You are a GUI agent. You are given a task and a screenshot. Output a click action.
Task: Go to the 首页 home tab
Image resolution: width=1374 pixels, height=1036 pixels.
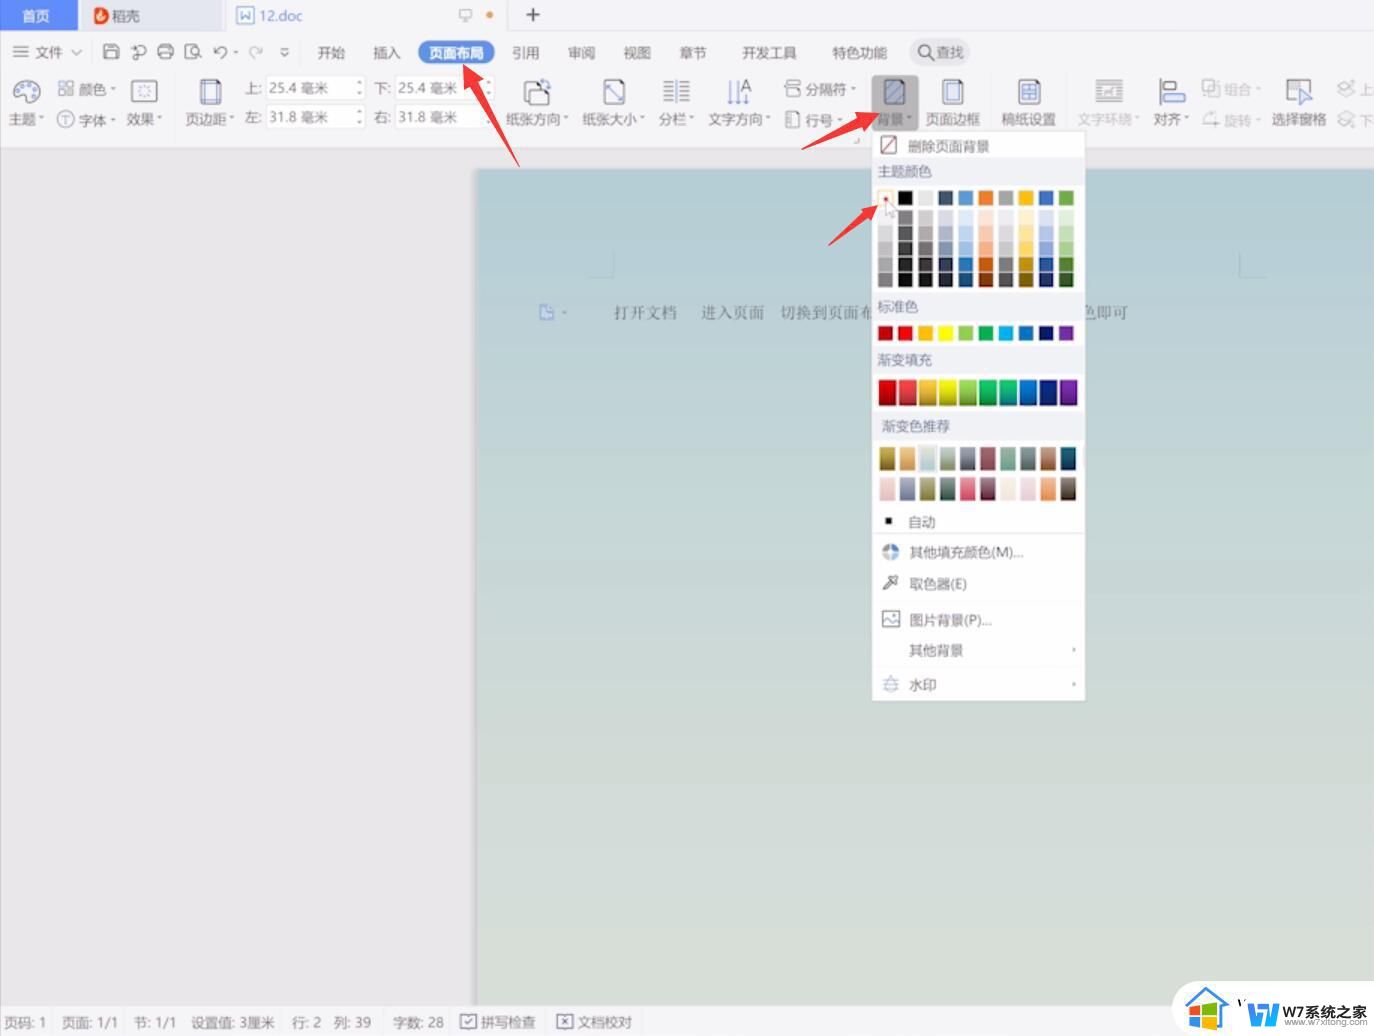pos(37,15)
